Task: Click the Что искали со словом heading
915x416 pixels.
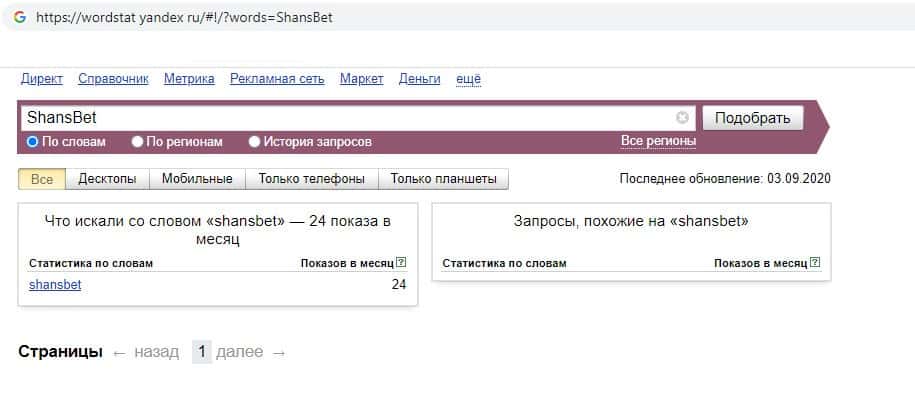Action: click(218, 230)
